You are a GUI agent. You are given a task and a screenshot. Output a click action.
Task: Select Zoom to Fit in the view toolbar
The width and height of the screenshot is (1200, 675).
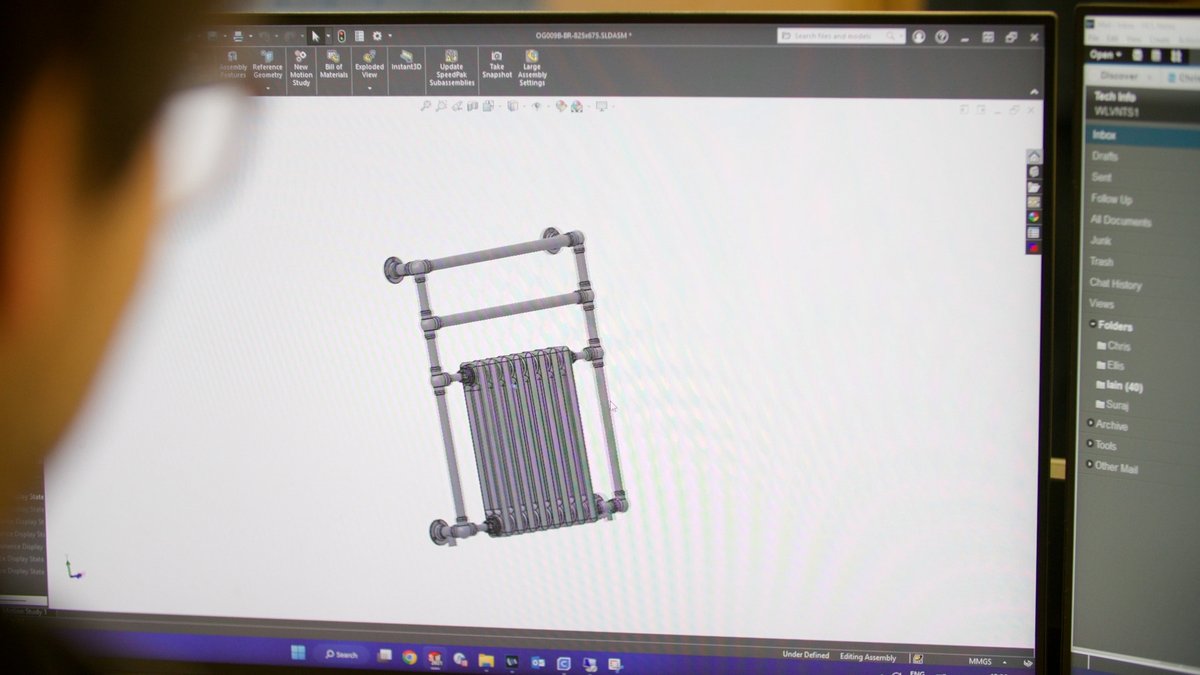pos(427,107)
